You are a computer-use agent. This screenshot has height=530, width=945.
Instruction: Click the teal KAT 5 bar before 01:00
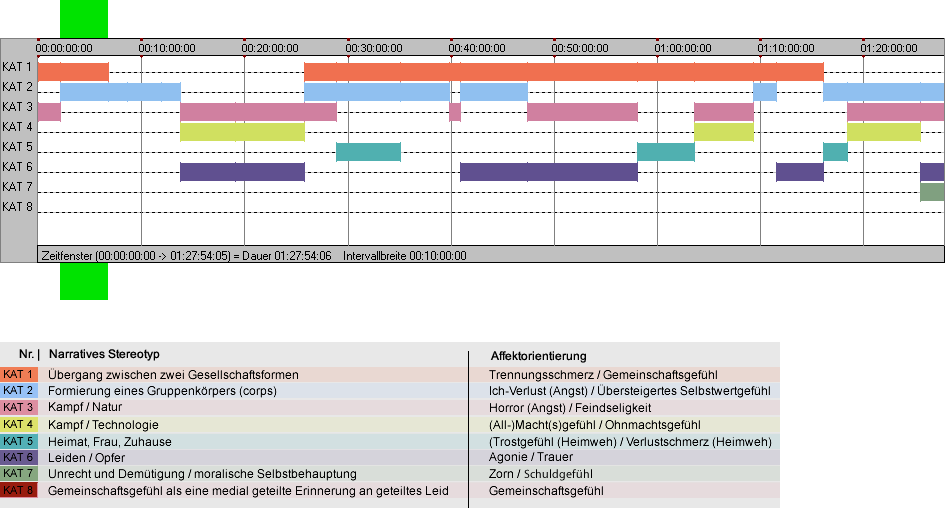(x=666, y=151)
